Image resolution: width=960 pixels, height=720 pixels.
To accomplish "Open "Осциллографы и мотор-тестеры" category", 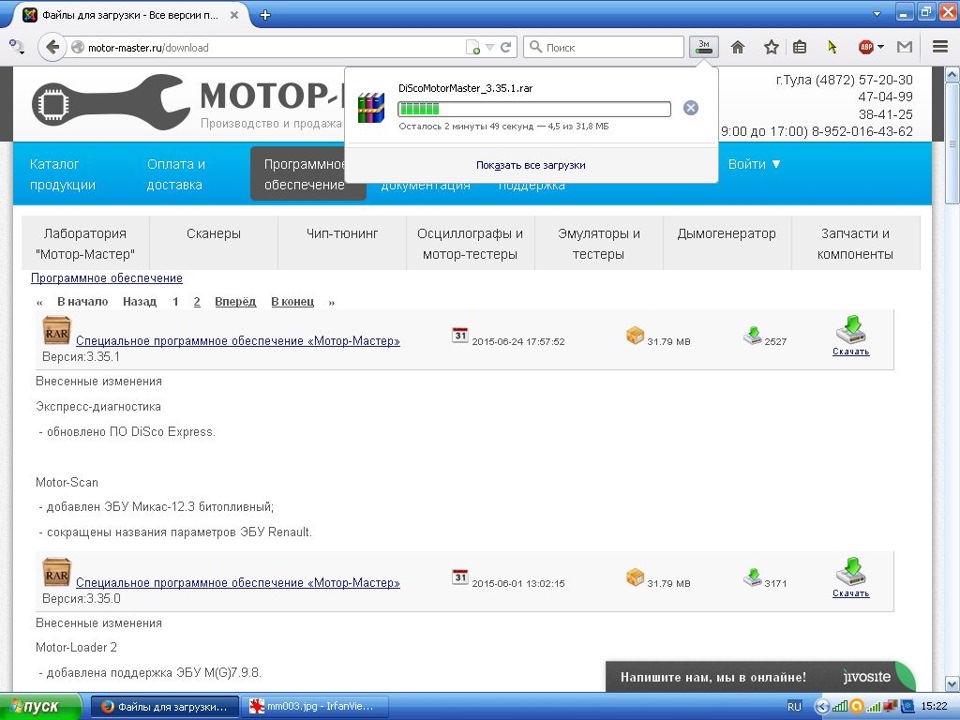I will [x=470, y=243].
